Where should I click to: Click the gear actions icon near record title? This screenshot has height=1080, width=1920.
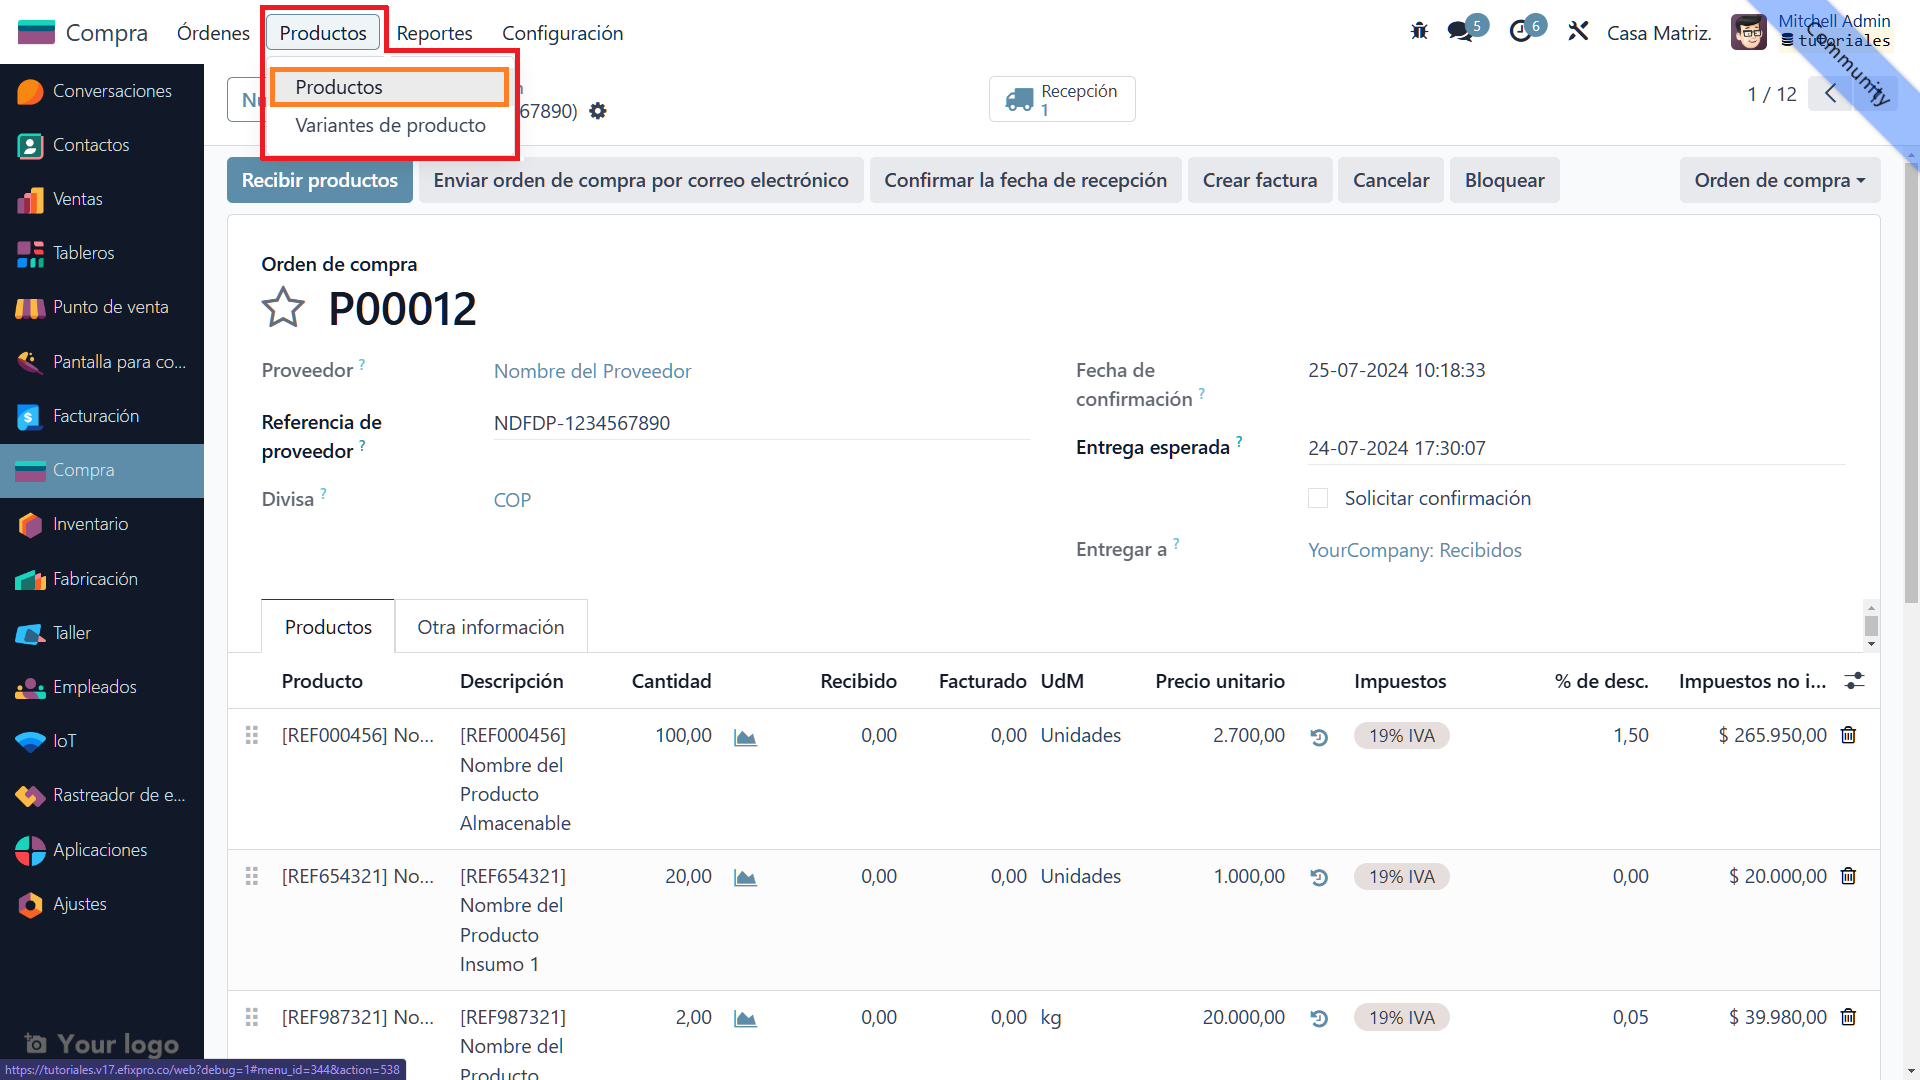(598, 111)
